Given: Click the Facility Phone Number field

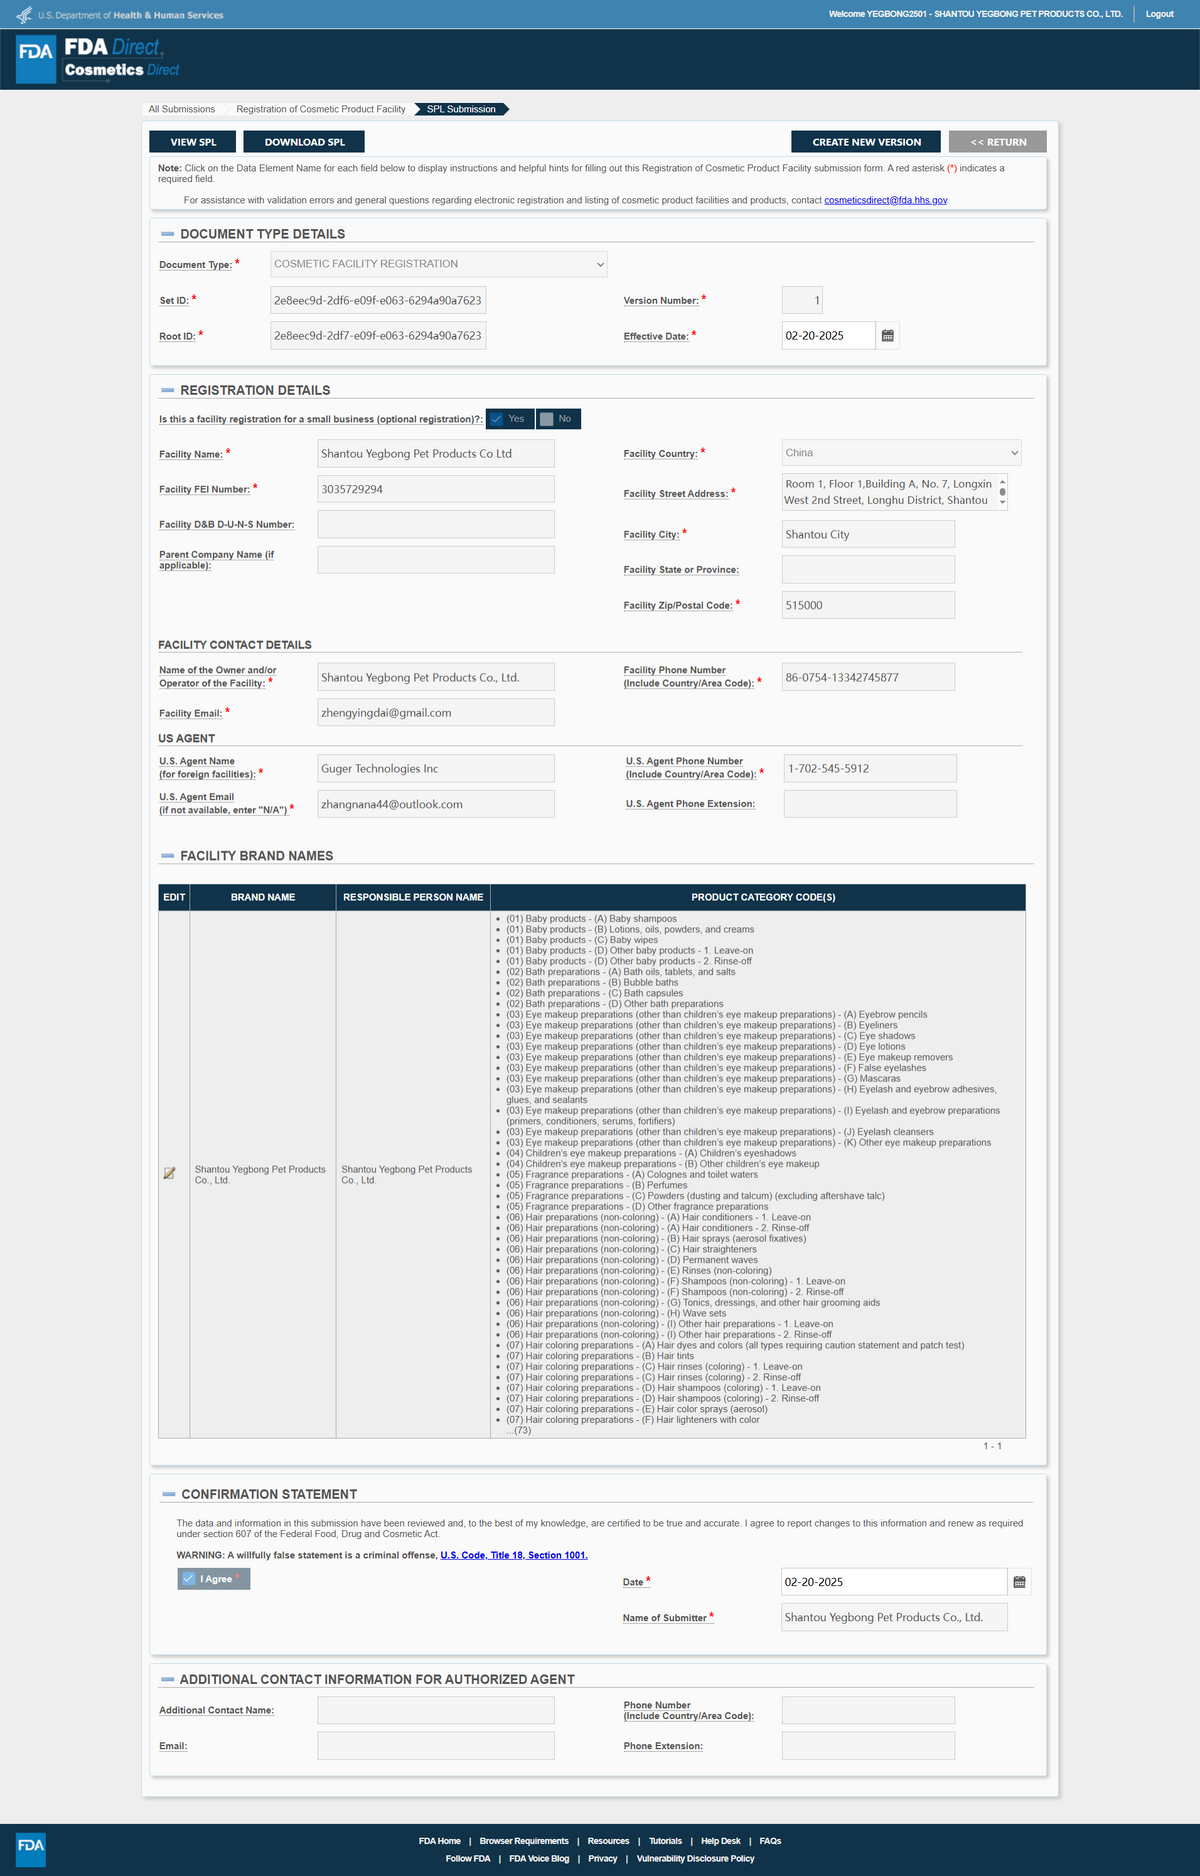Looking at the screenshot, I should (868, 677).
